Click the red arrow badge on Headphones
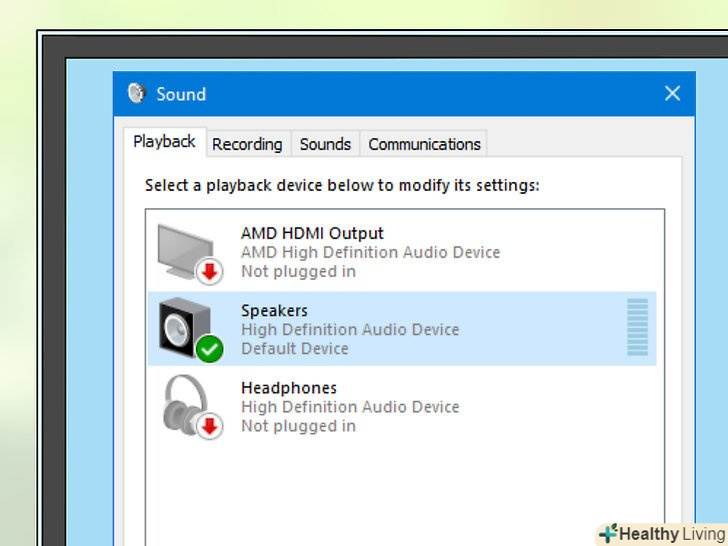Viewport: 728px width, 546px height. click(x=209, y=427)
